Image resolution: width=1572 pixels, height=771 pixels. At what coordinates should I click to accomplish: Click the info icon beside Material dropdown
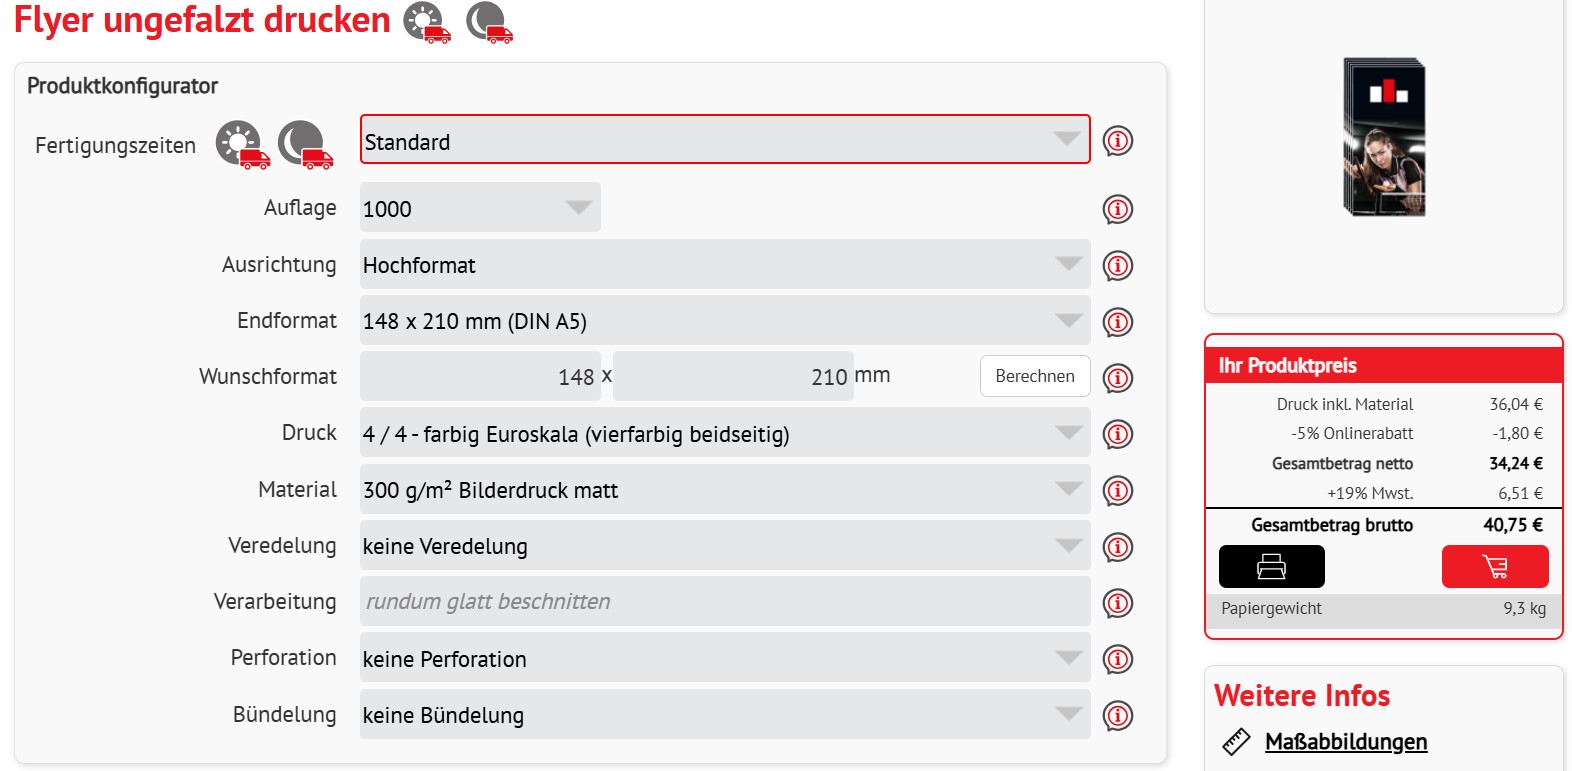(x=1117, y=491)
